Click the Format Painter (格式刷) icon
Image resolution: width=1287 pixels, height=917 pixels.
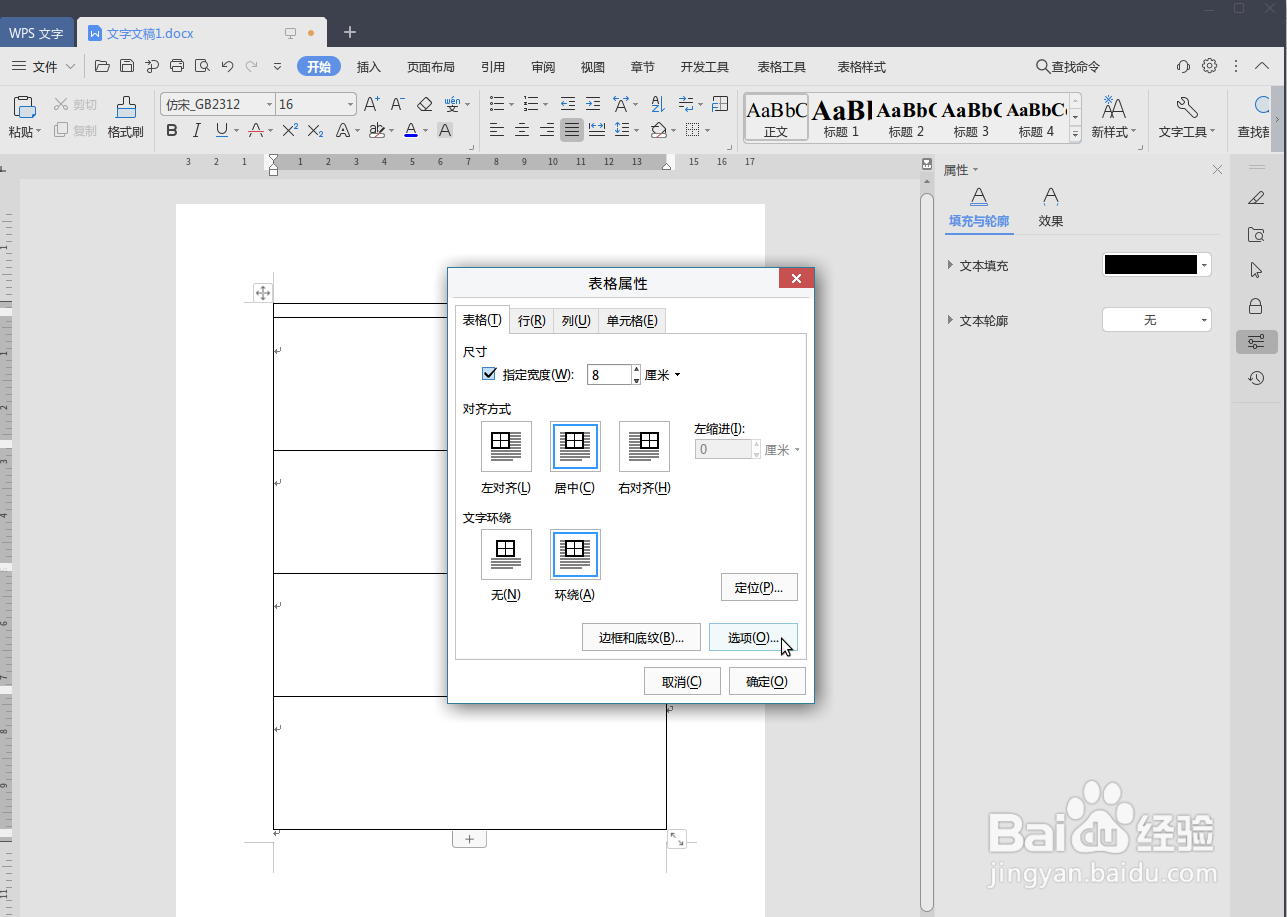point(126,107)
